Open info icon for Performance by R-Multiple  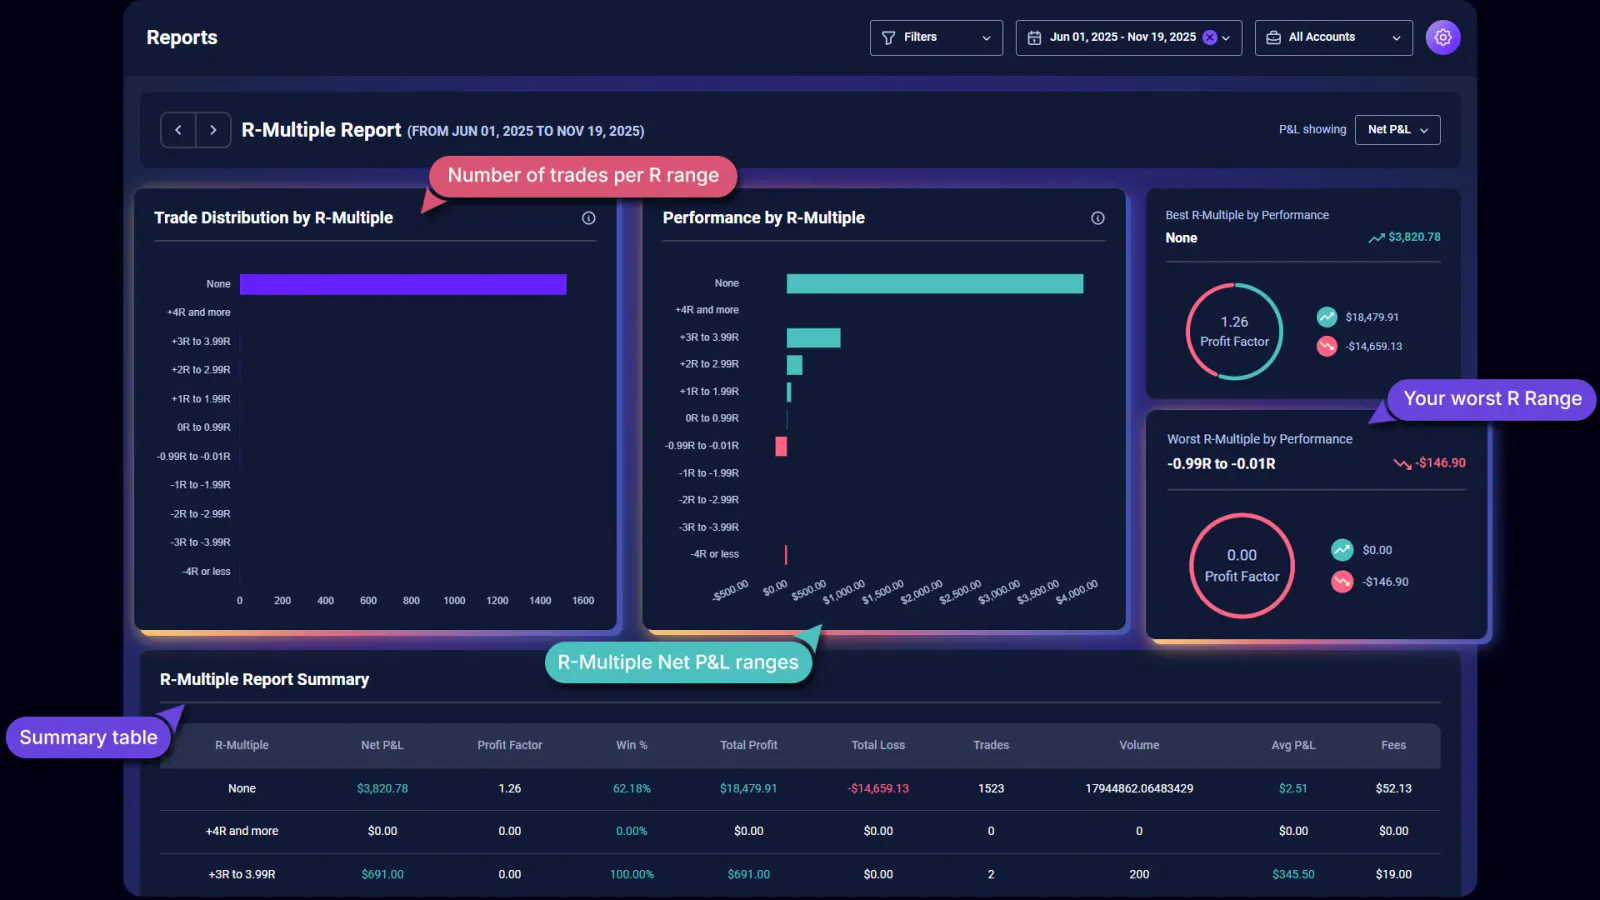pyautogui.click(x=1097, y=218)
